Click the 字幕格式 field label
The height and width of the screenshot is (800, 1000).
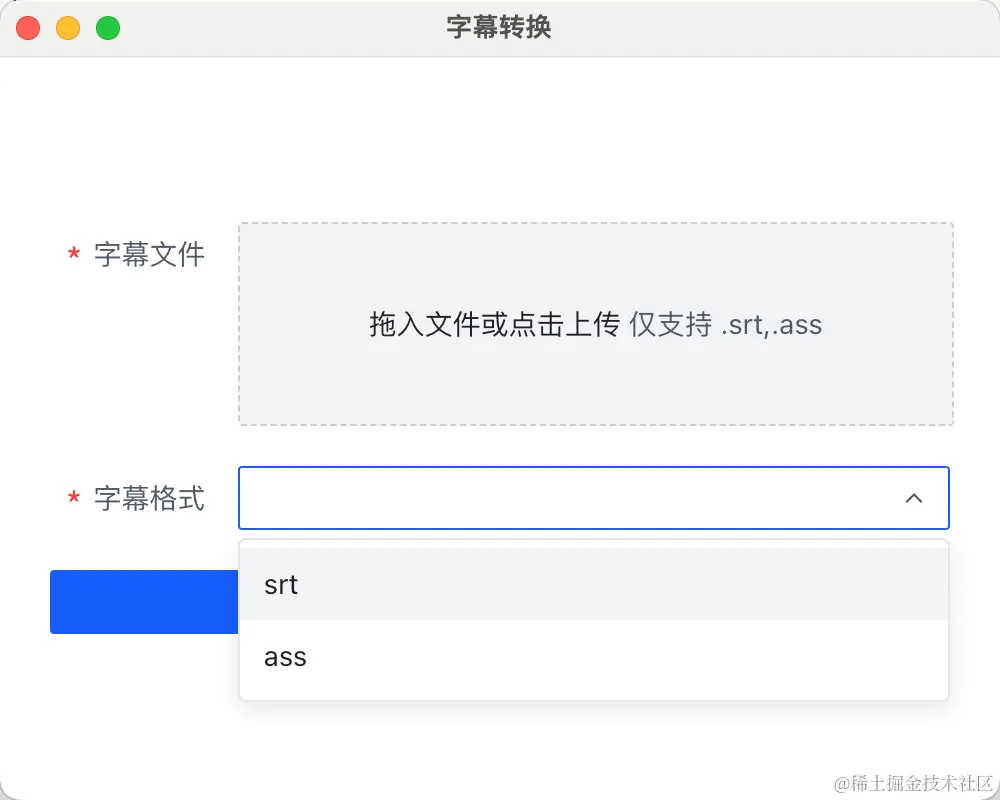click(x=149, y=498)
